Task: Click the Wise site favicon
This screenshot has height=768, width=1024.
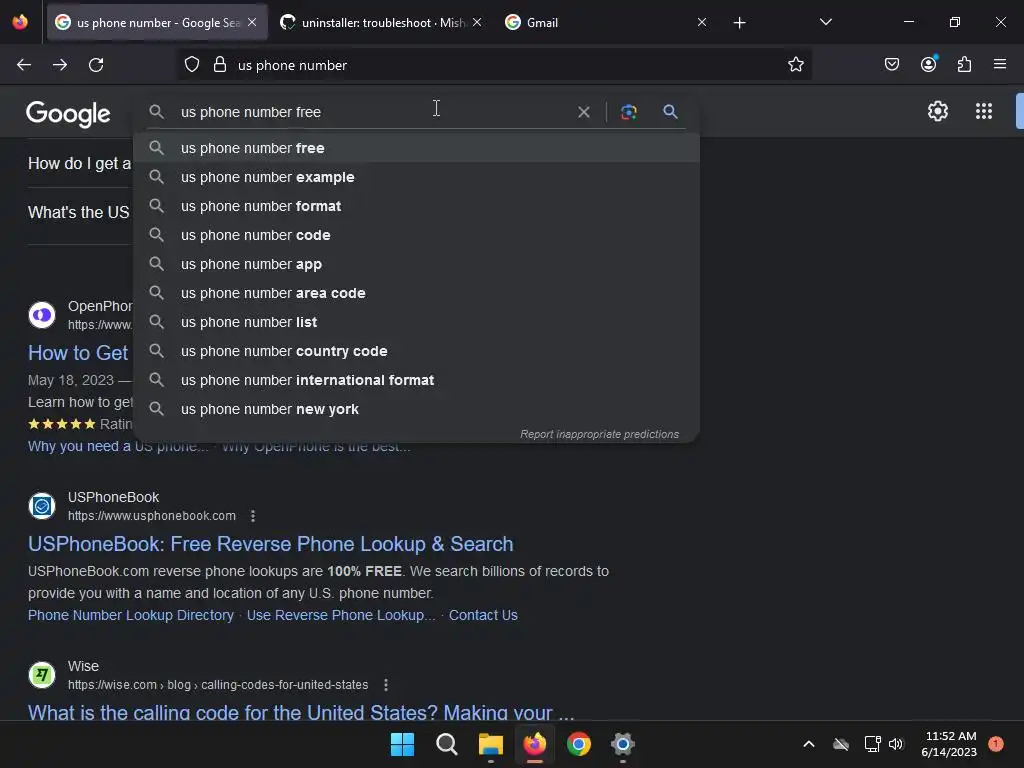Action: [42, 675]
